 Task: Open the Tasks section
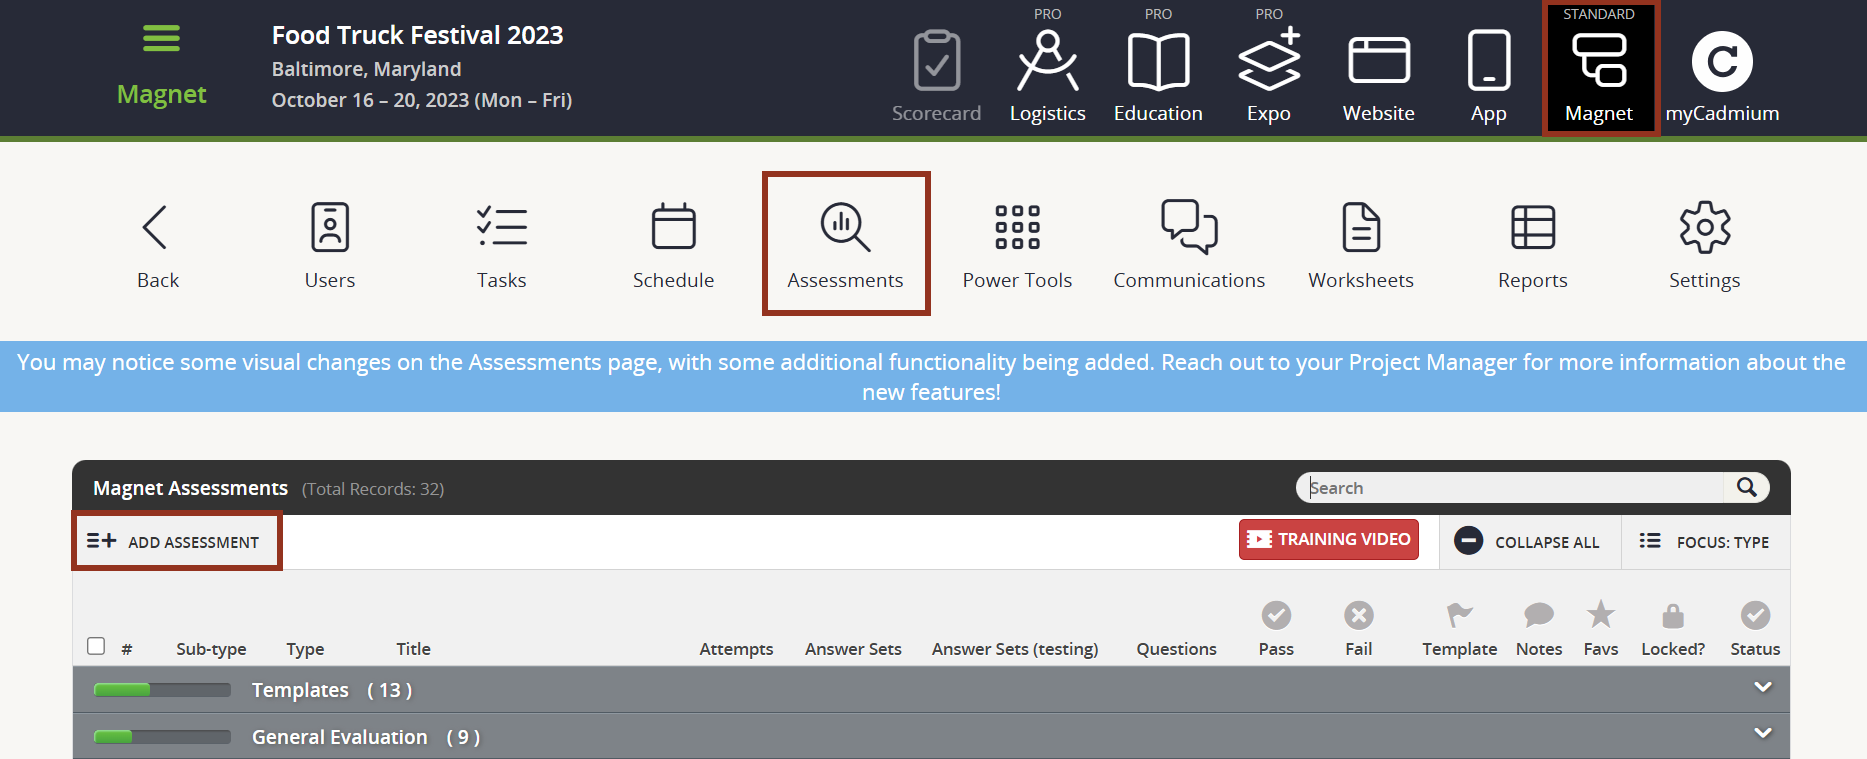(x=501, y=246)
